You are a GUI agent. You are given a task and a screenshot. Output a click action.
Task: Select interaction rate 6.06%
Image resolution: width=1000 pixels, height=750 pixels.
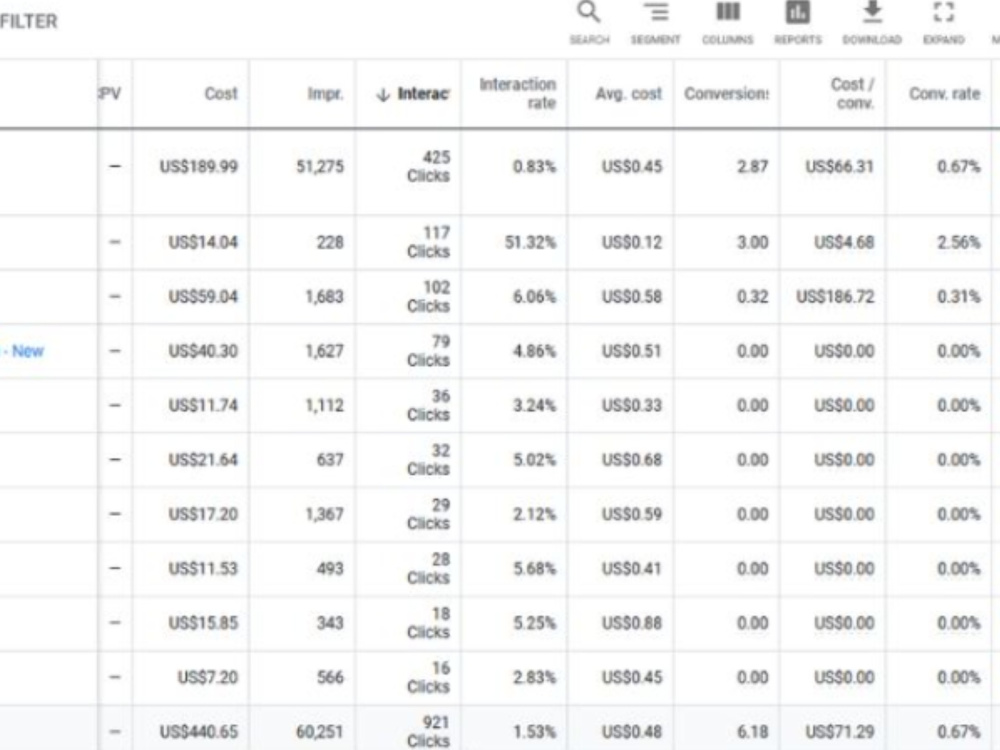tap(534, 297)
